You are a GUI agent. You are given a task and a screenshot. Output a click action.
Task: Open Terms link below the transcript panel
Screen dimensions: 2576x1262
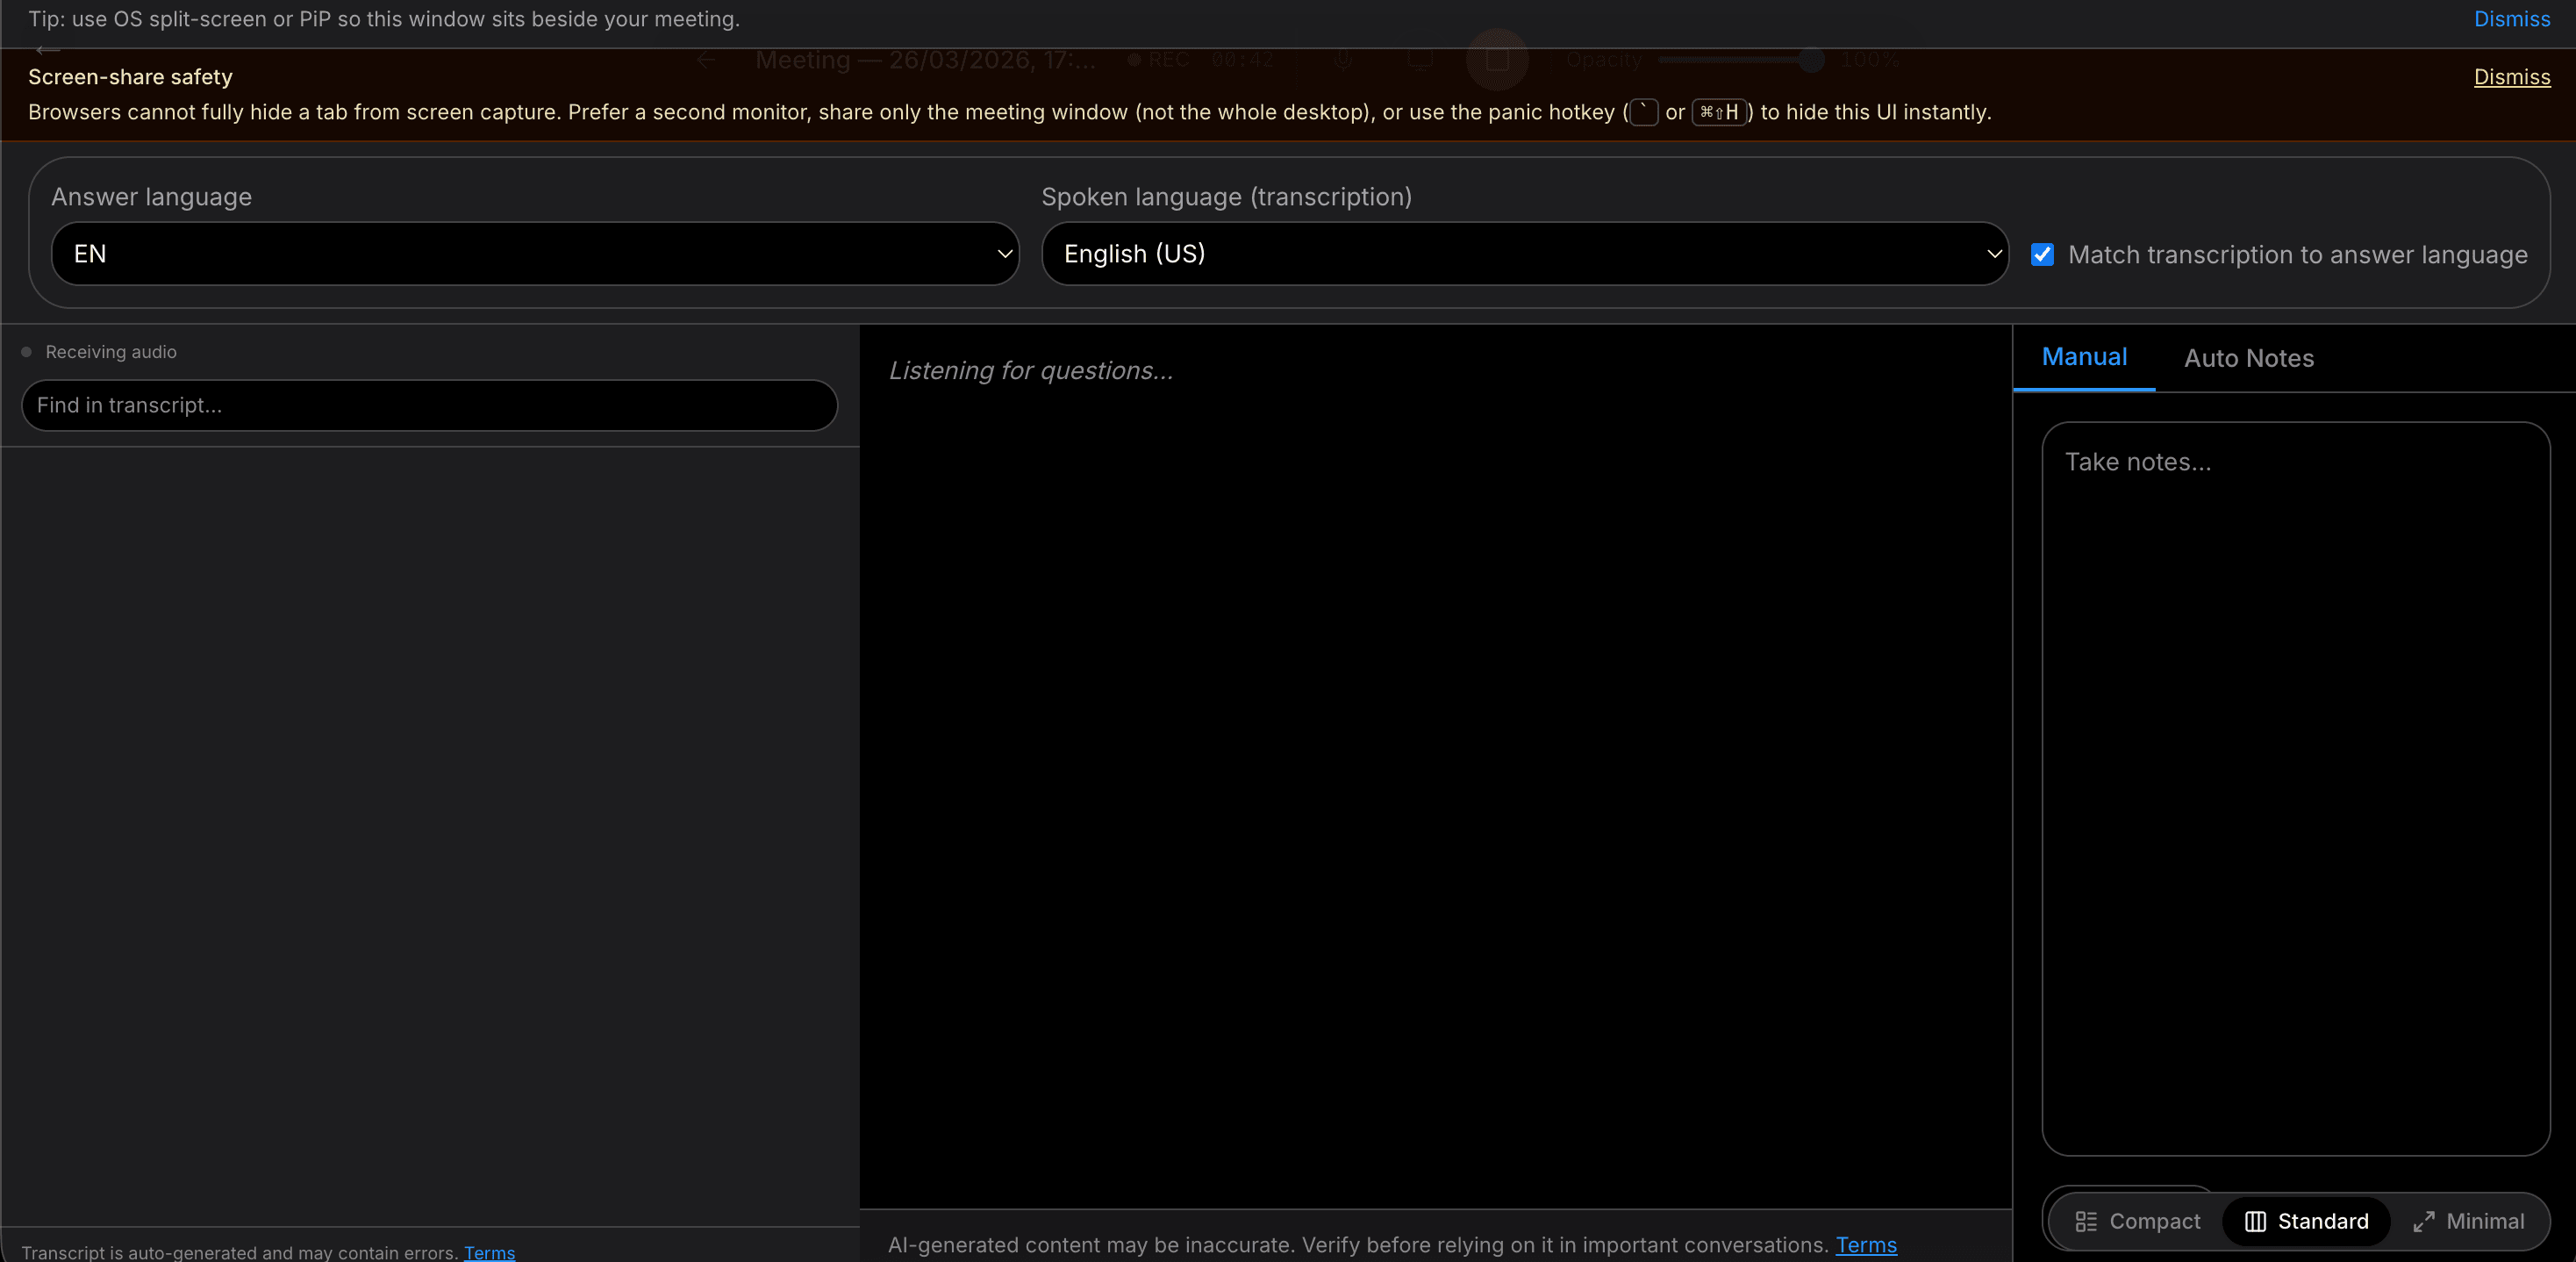489,1252
